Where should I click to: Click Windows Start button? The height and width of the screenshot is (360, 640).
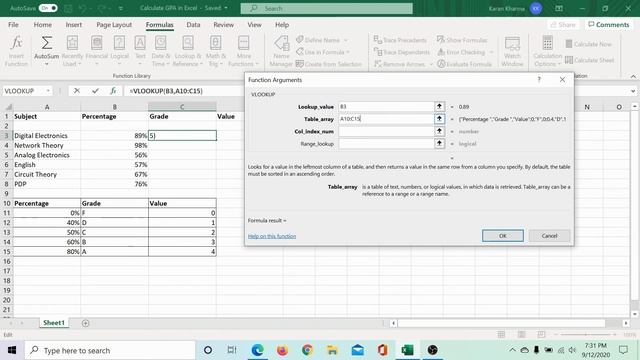coord(12,350)
